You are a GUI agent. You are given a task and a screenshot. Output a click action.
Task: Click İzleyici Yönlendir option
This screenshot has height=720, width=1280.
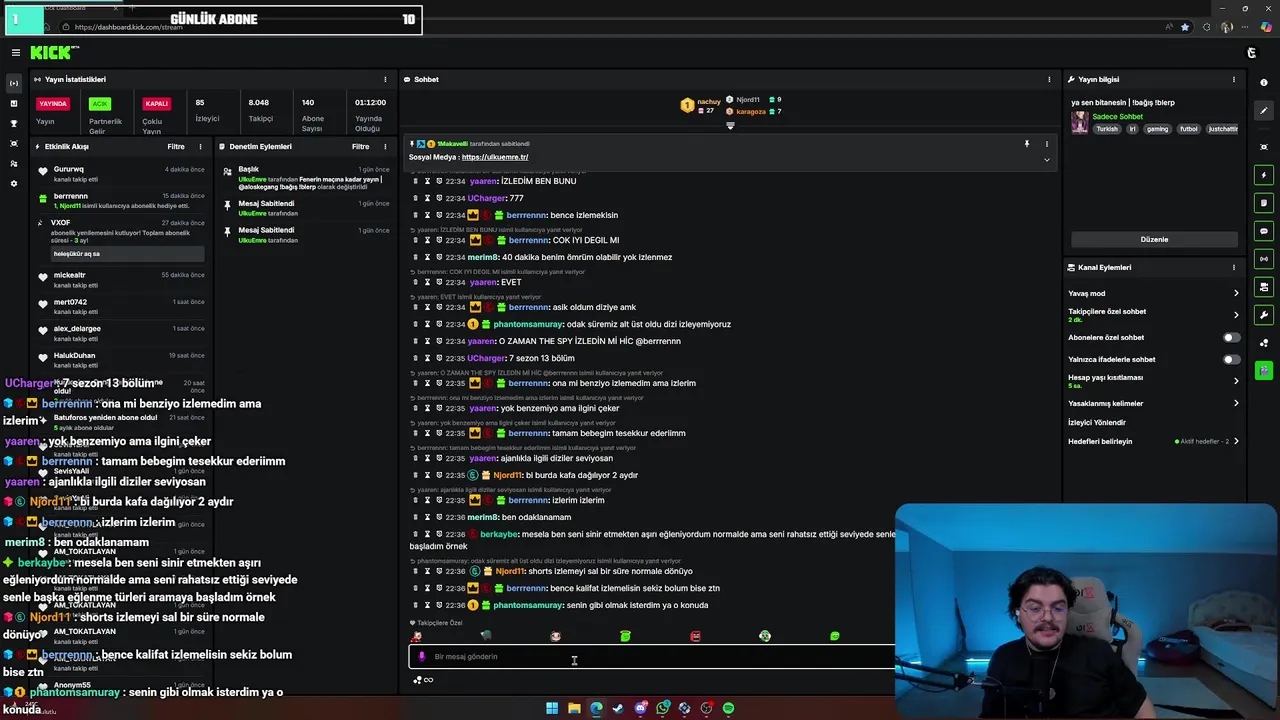(x=1096, y=422)
